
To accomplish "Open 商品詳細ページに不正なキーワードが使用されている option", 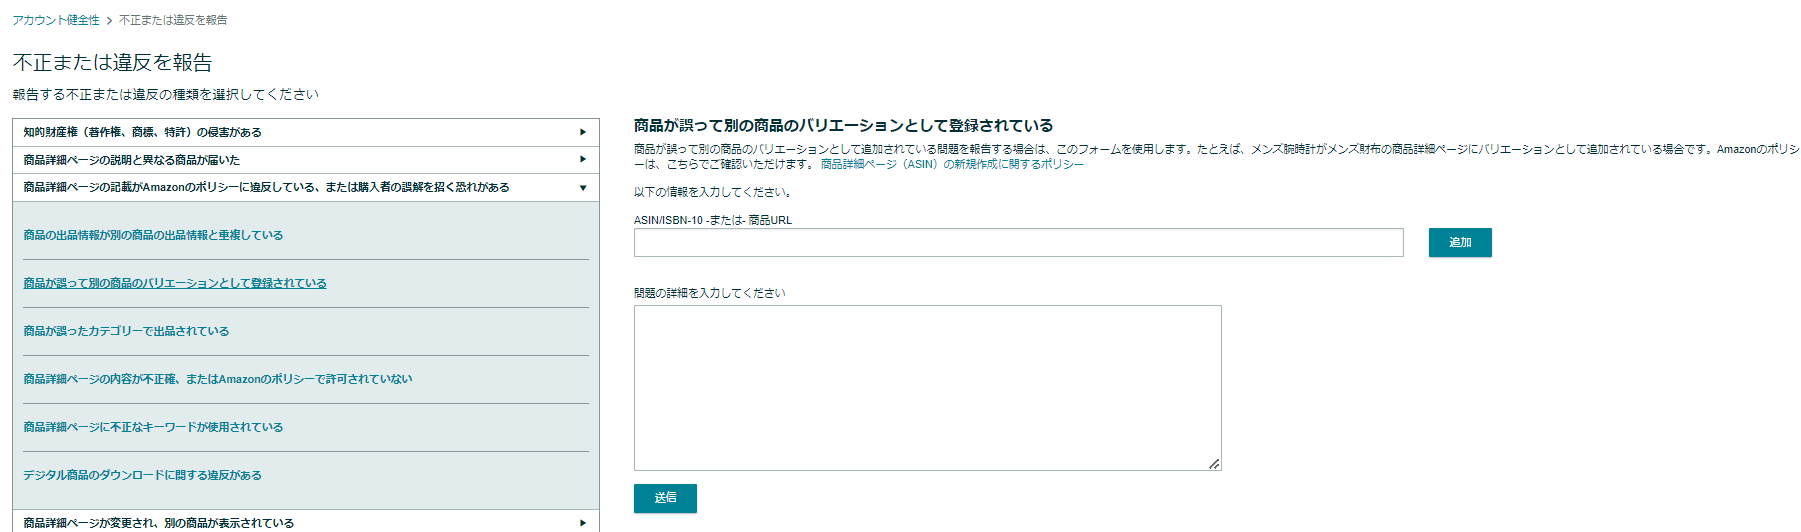I will pos(153,427).
